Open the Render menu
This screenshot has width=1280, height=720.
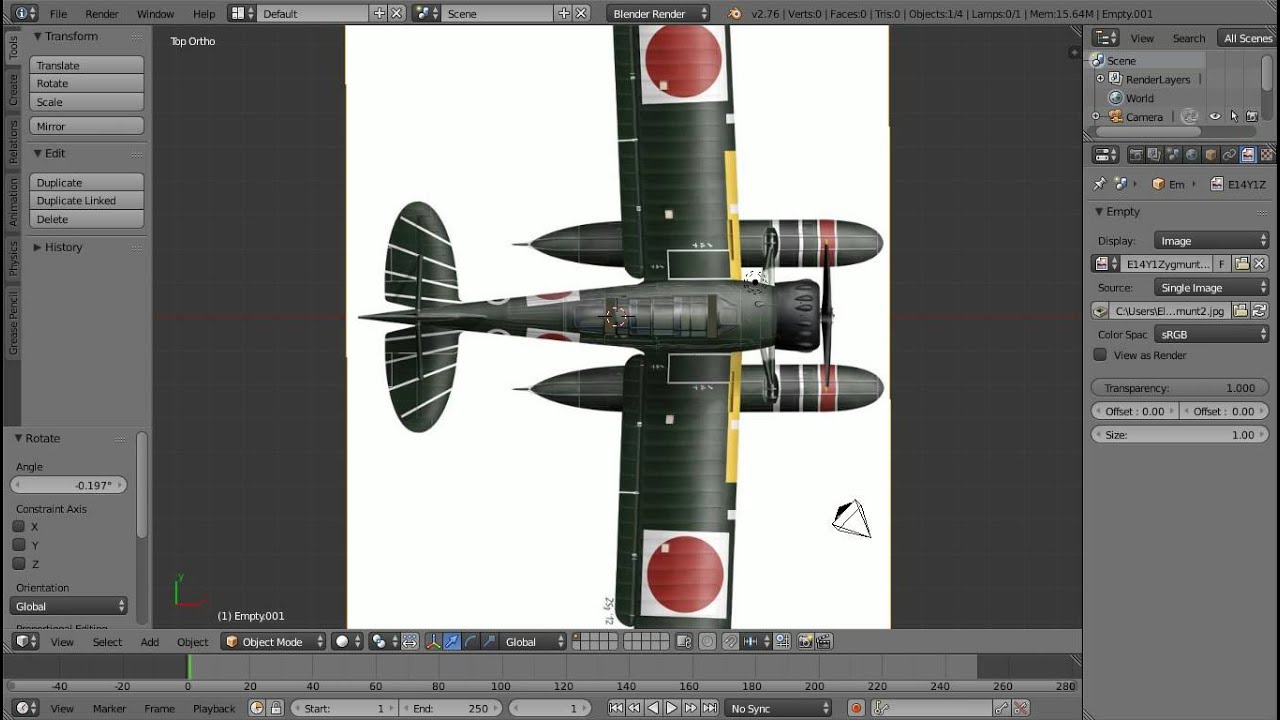click(102, 14)
